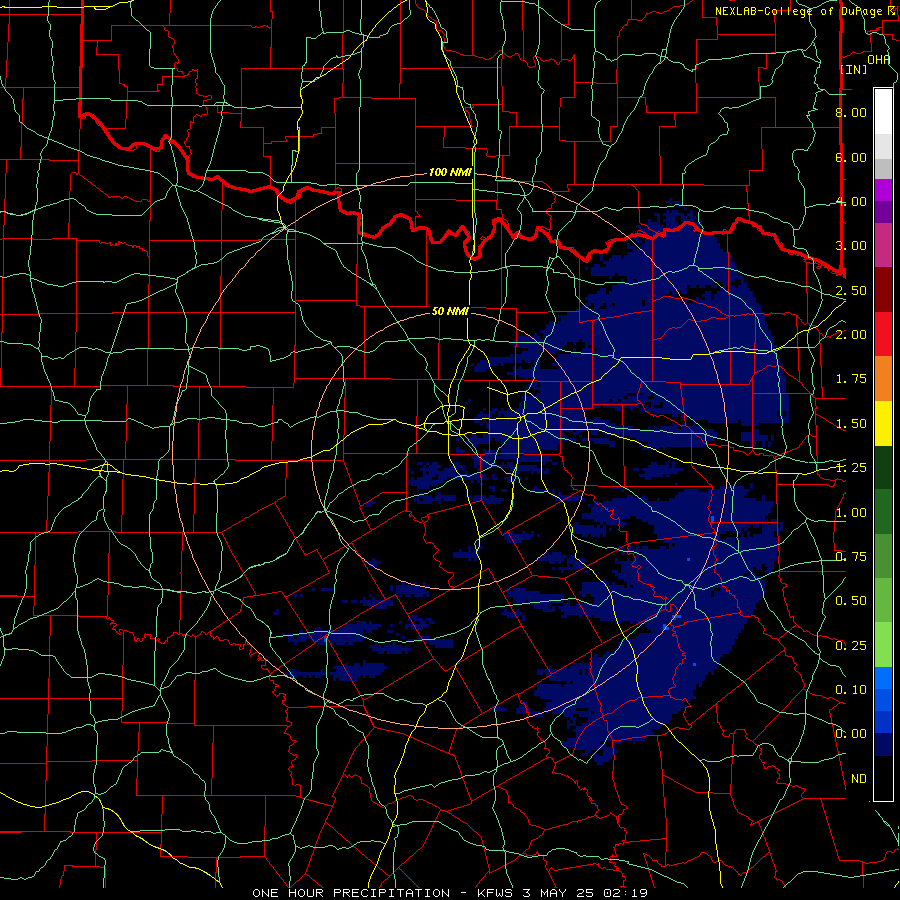Click the '6.00' legend value
Viewport: 900px width, 900px height.
click(x=851, y=157)
